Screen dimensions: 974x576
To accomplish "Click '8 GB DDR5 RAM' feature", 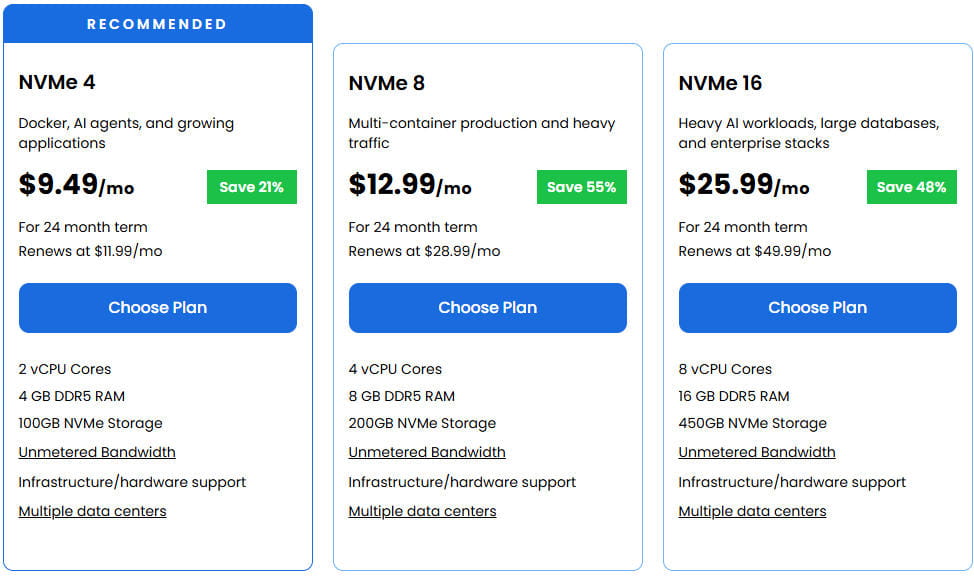I will point(401,396).
